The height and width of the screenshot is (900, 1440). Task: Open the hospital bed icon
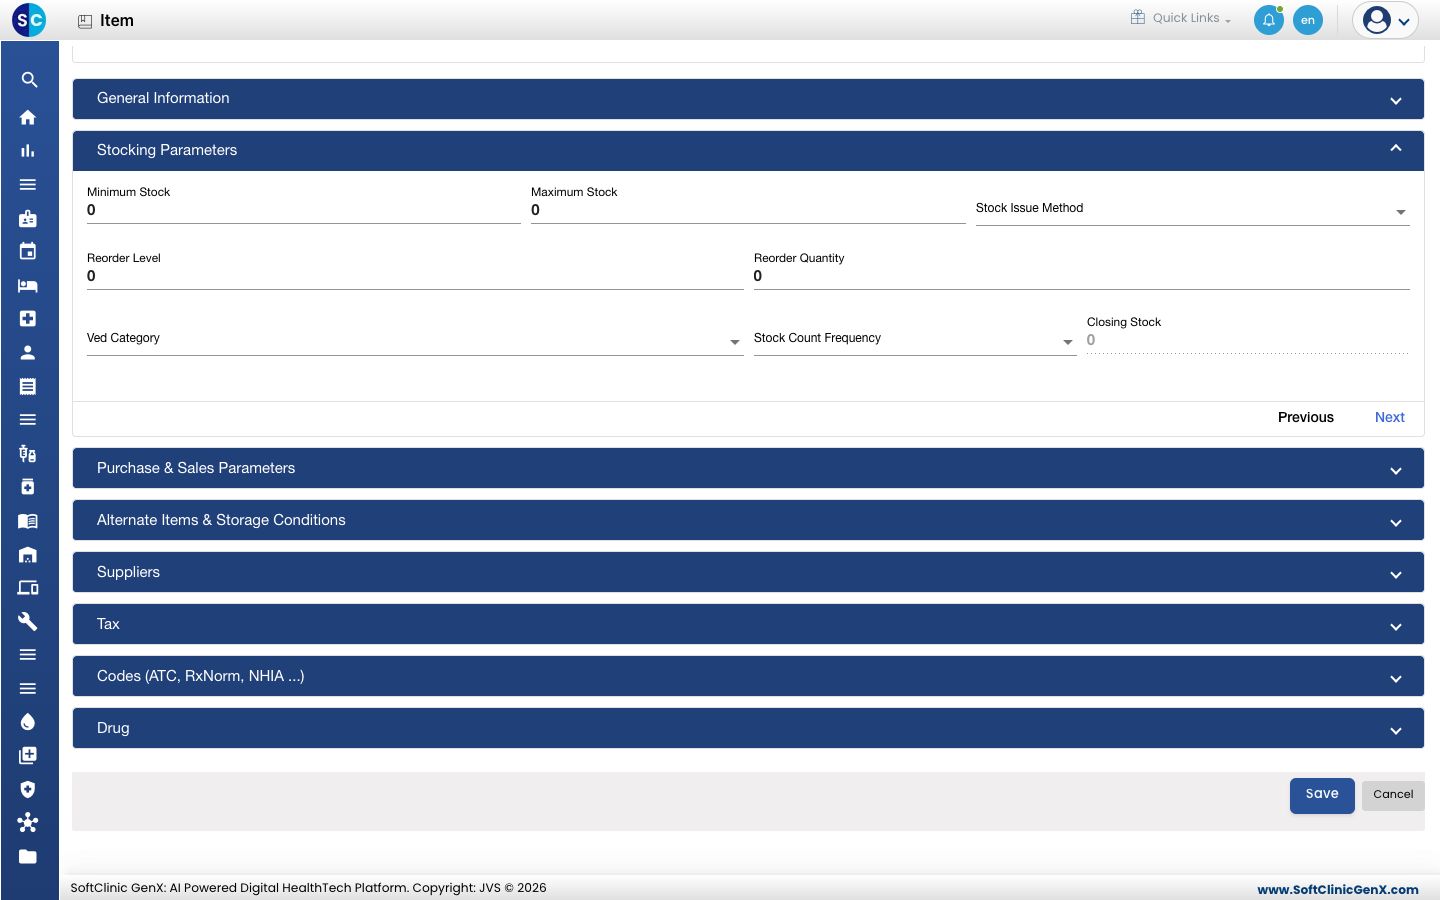[x=28, y=285]
